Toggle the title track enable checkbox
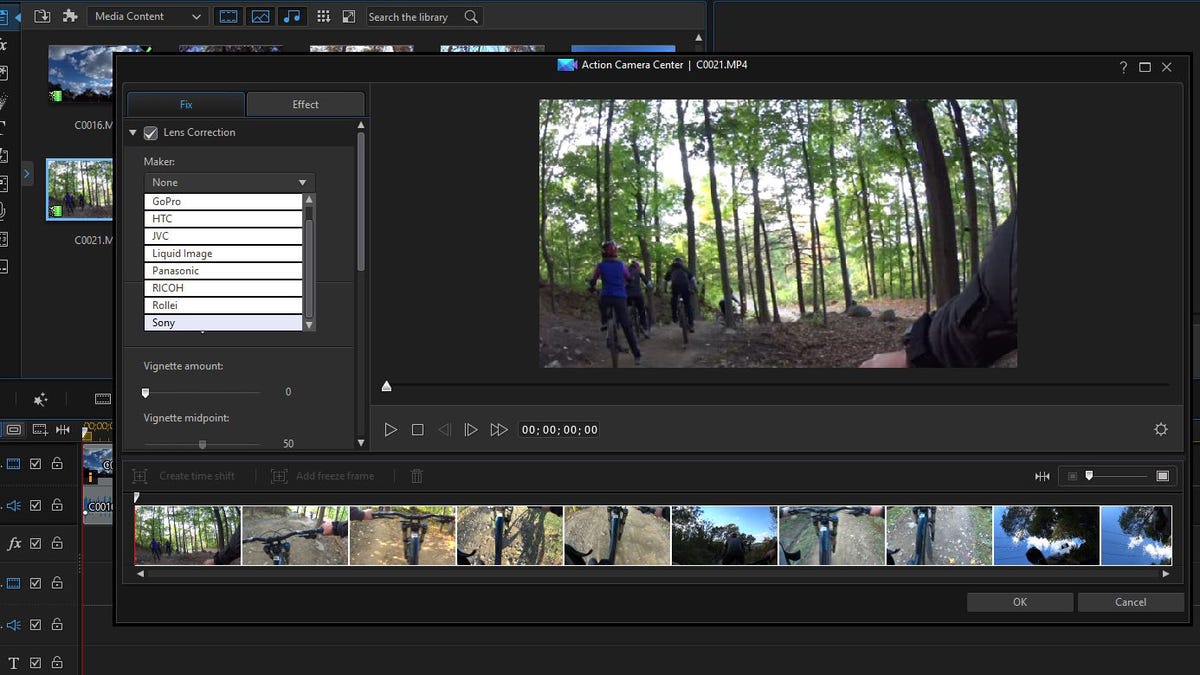The width and height of the screenshot is (1200, 675). (36, 662)
